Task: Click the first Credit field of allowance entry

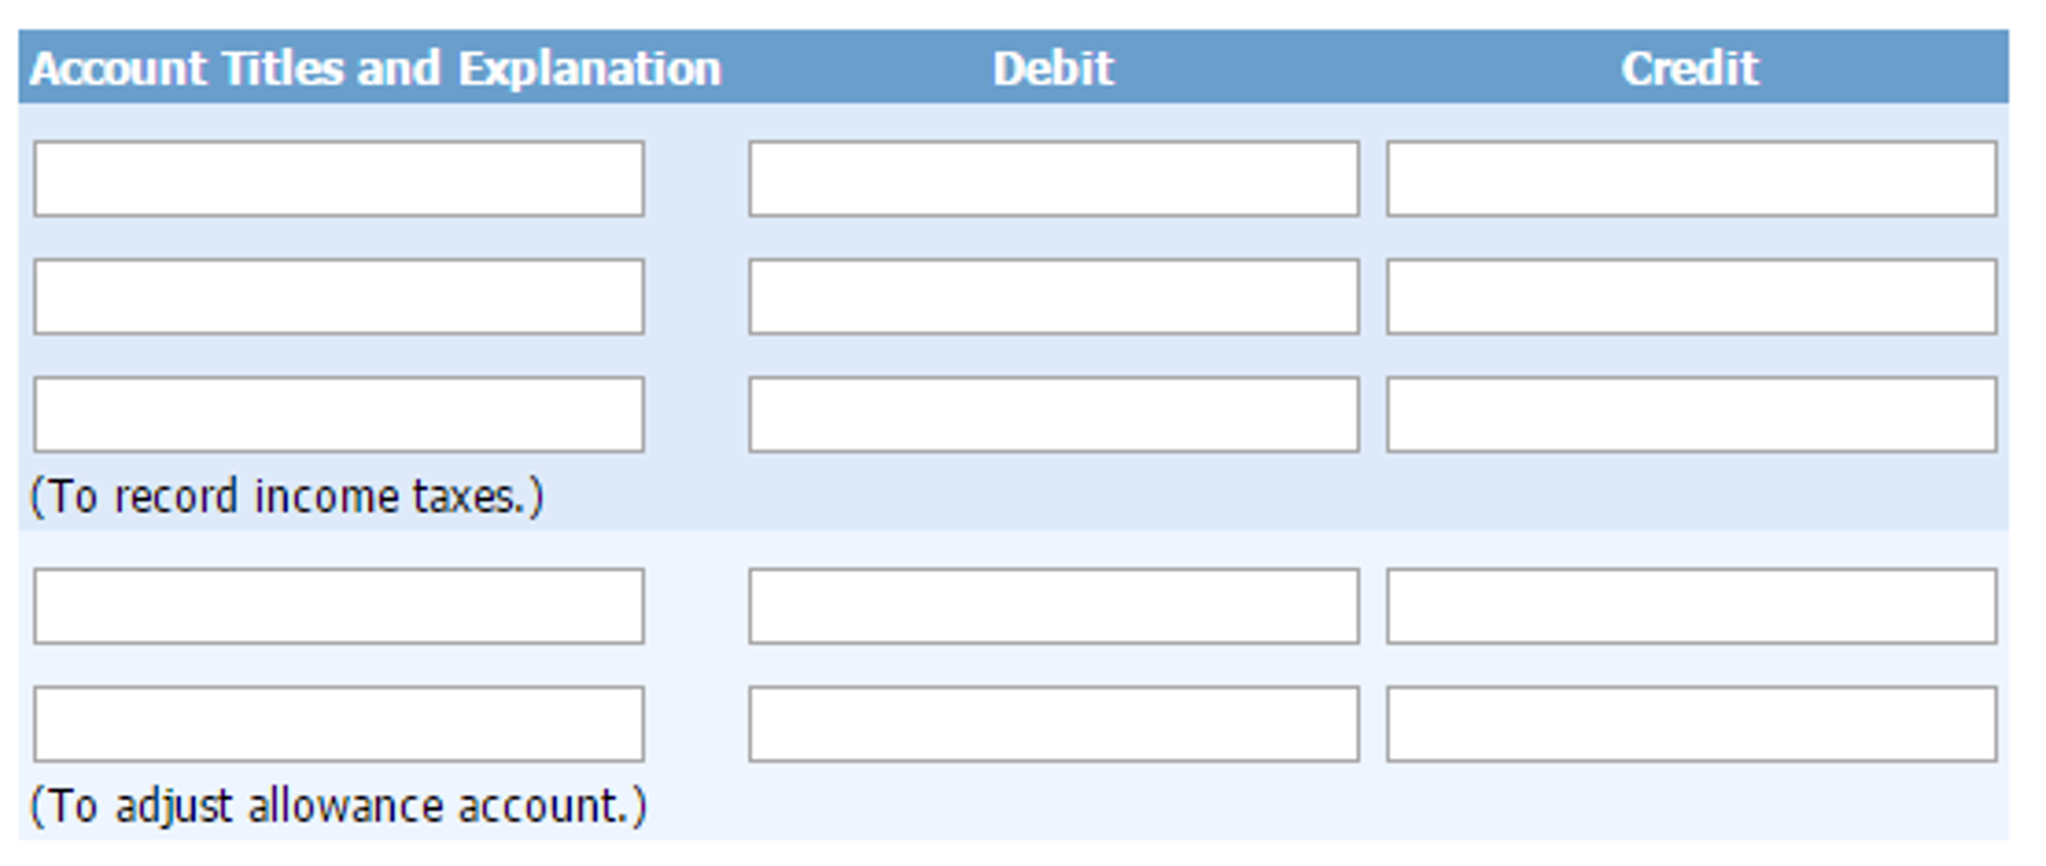Action: [x=1691, y=607]
